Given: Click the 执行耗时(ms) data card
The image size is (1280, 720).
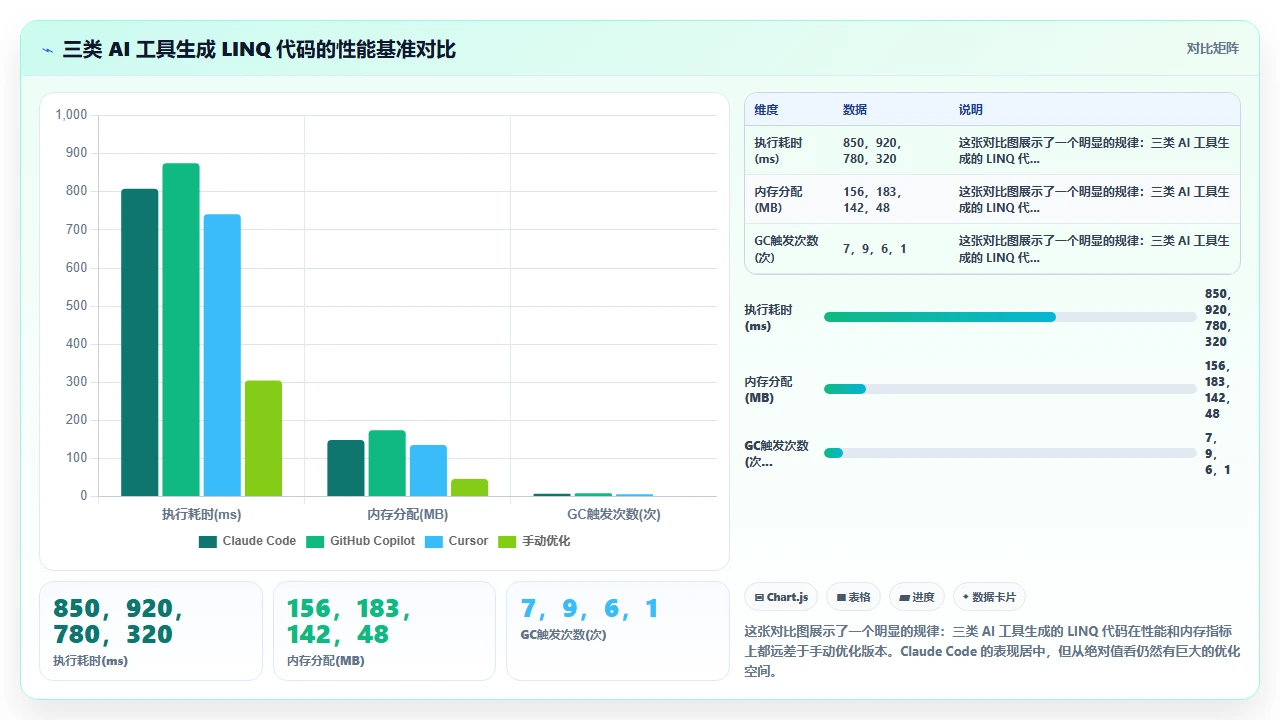Looking at the screenshot, I should [151, 631].
